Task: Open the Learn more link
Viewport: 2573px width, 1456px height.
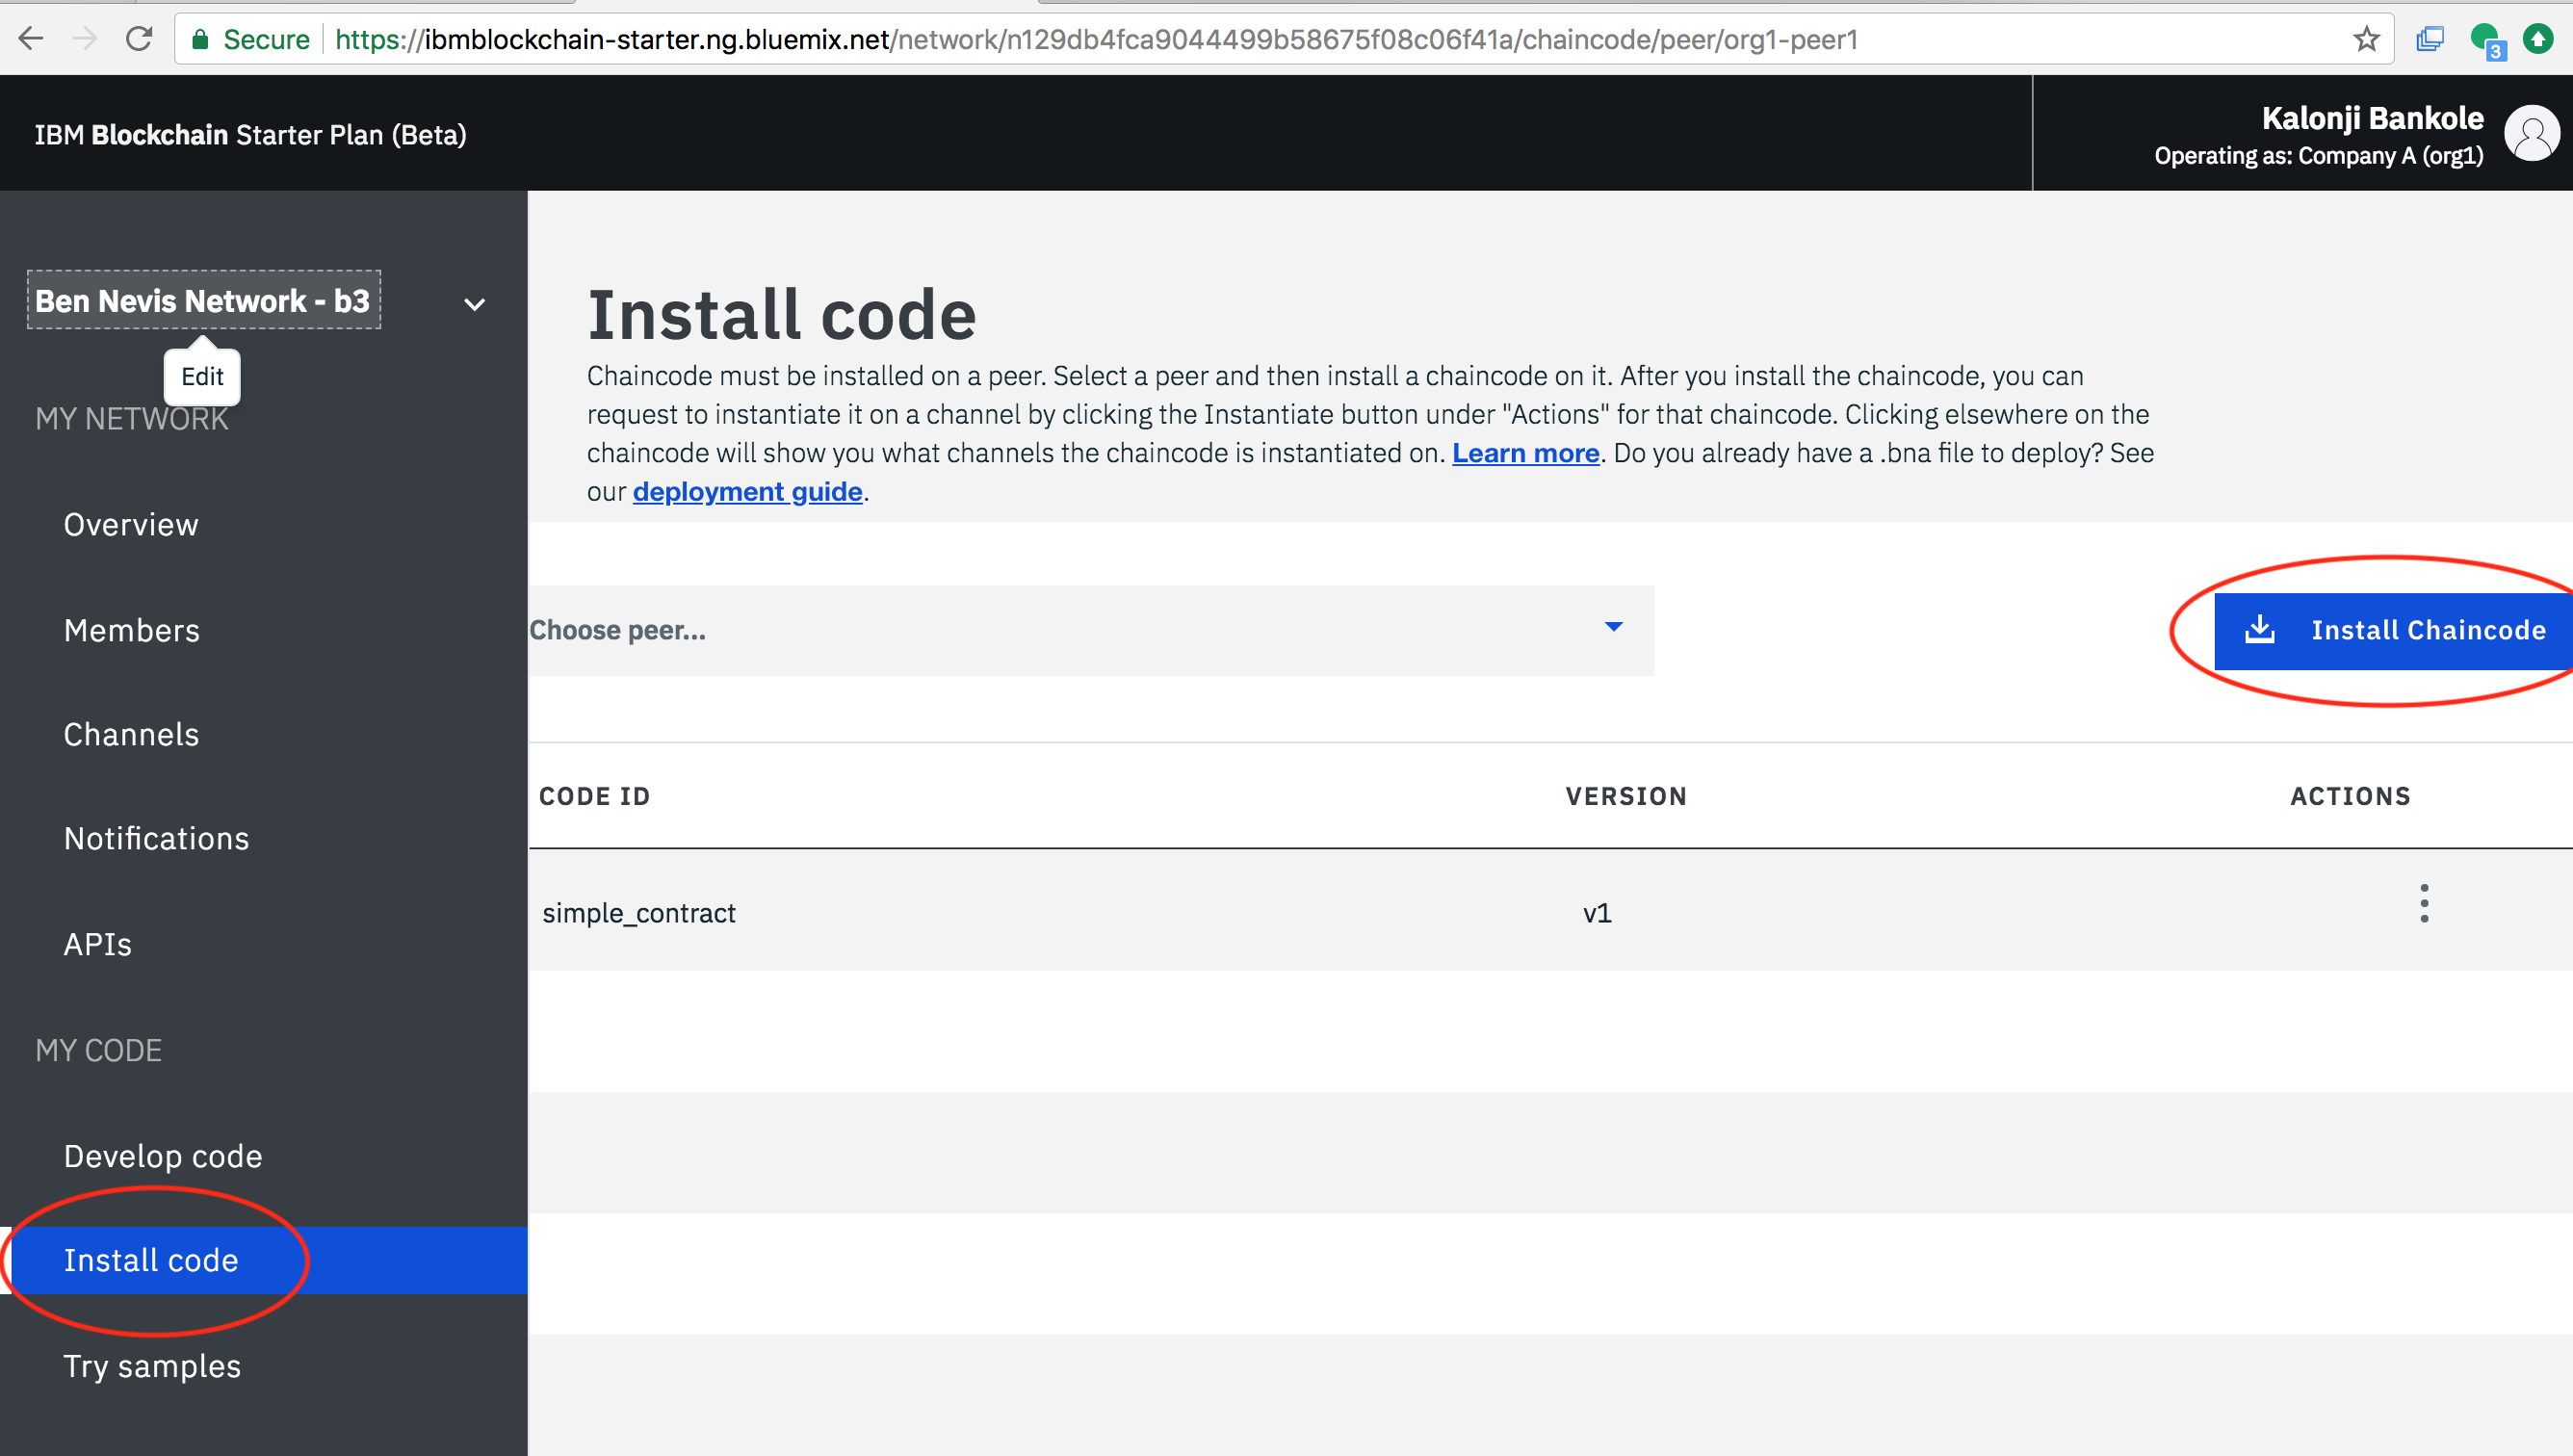Action: click(x=1525, y=453)
